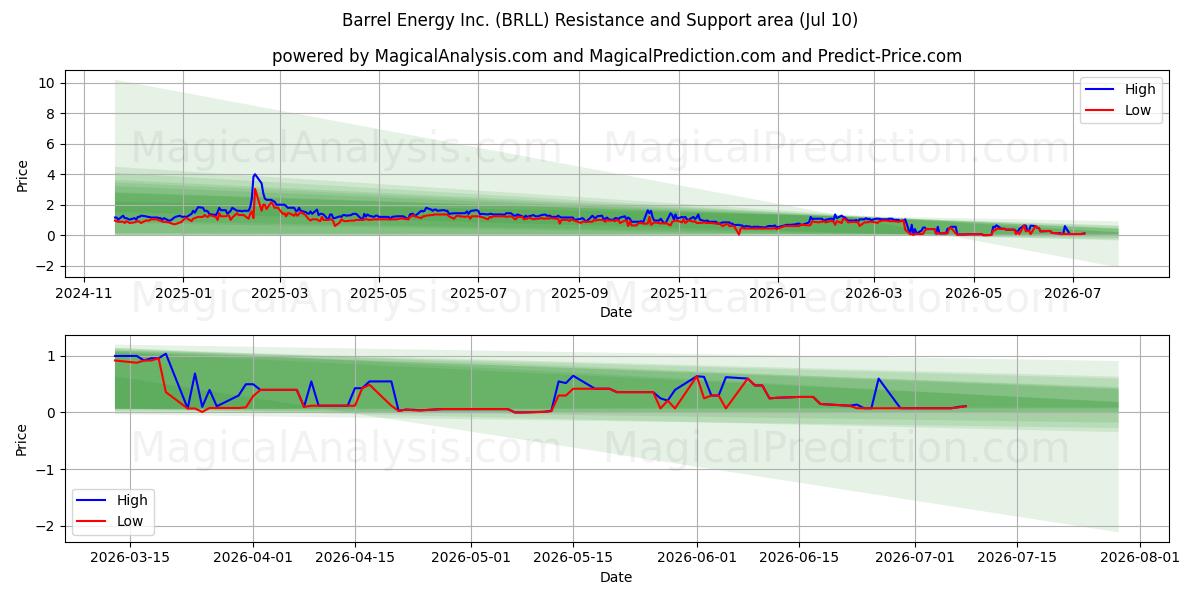Click the '2026-07' x-axis tick label

click(x=1073, y=294)
